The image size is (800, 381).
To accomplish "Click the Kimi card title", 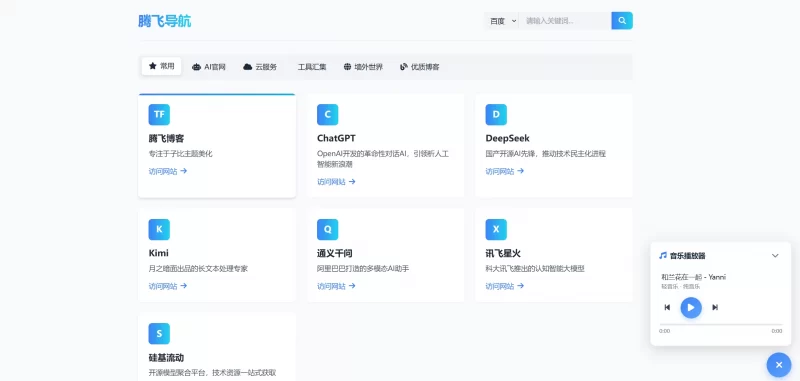I will pos(159,253).
